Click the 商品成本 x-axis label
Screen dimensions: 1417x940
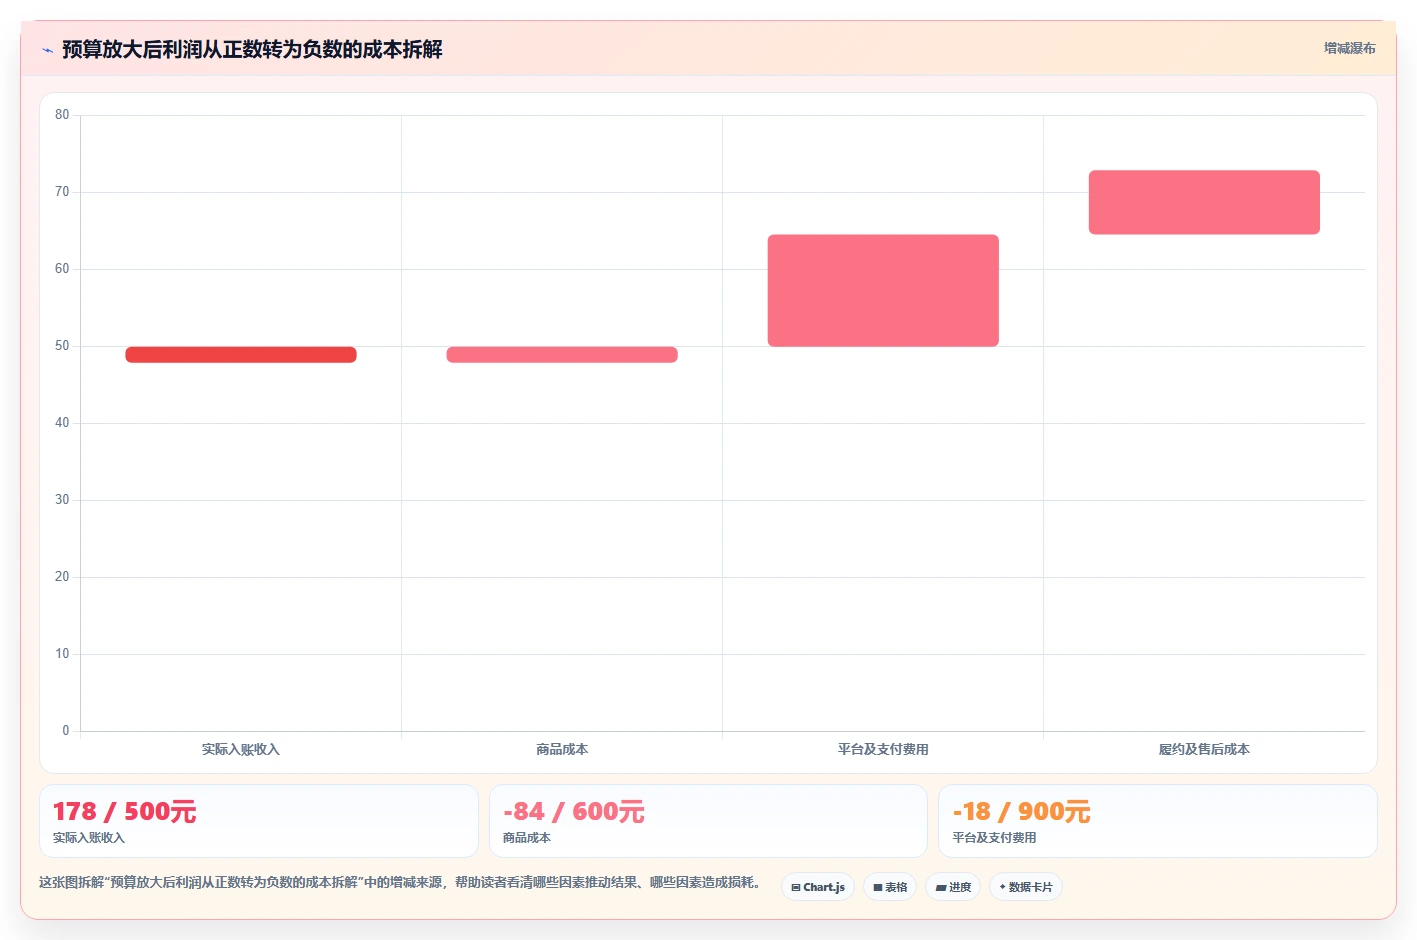click(x=562, y=749)
